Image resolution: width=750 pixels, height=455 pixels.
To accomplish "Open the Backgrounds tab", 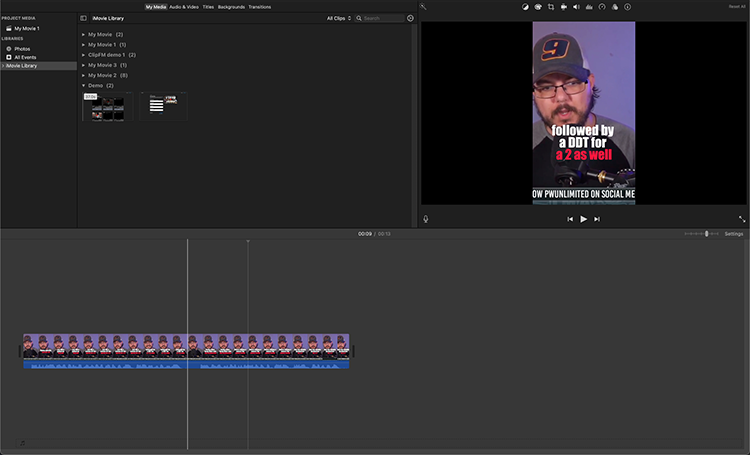I will point(231,7).
